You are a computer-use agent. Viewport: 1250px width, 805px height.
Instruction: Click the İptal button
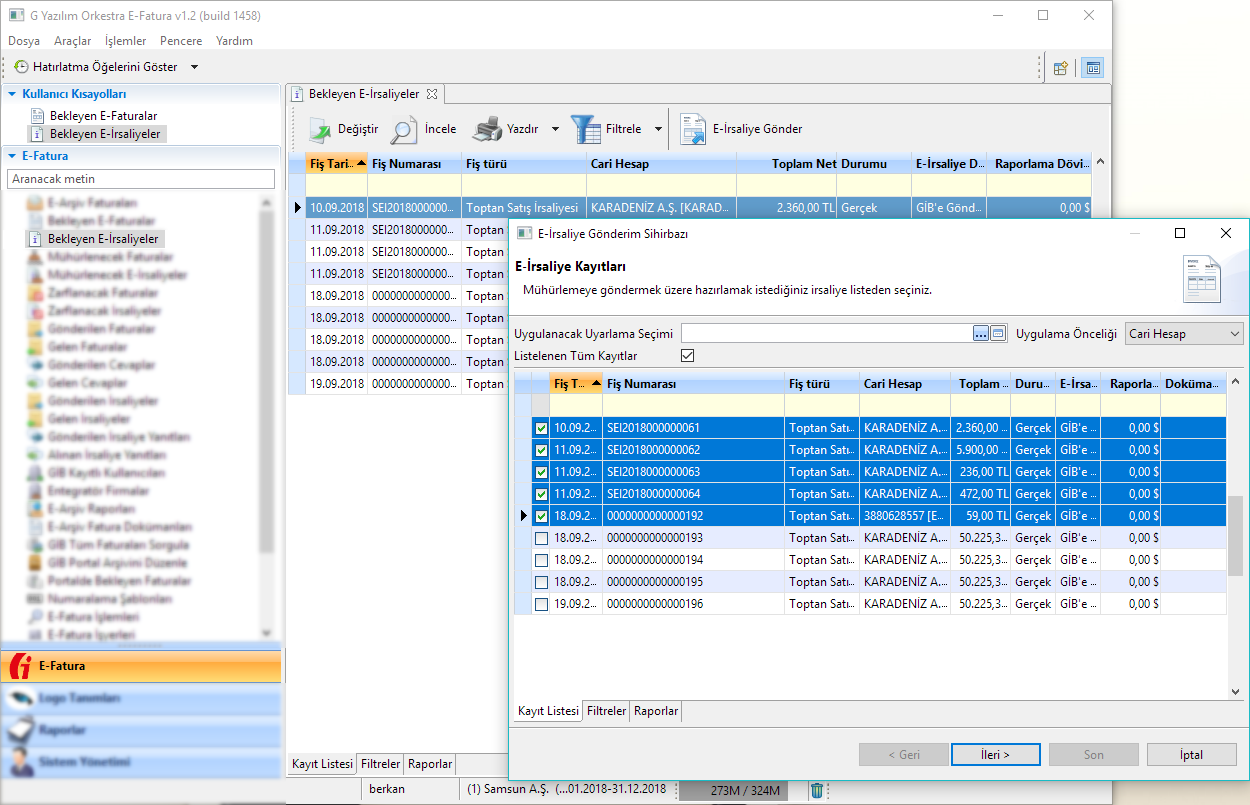click(1192, 755)
